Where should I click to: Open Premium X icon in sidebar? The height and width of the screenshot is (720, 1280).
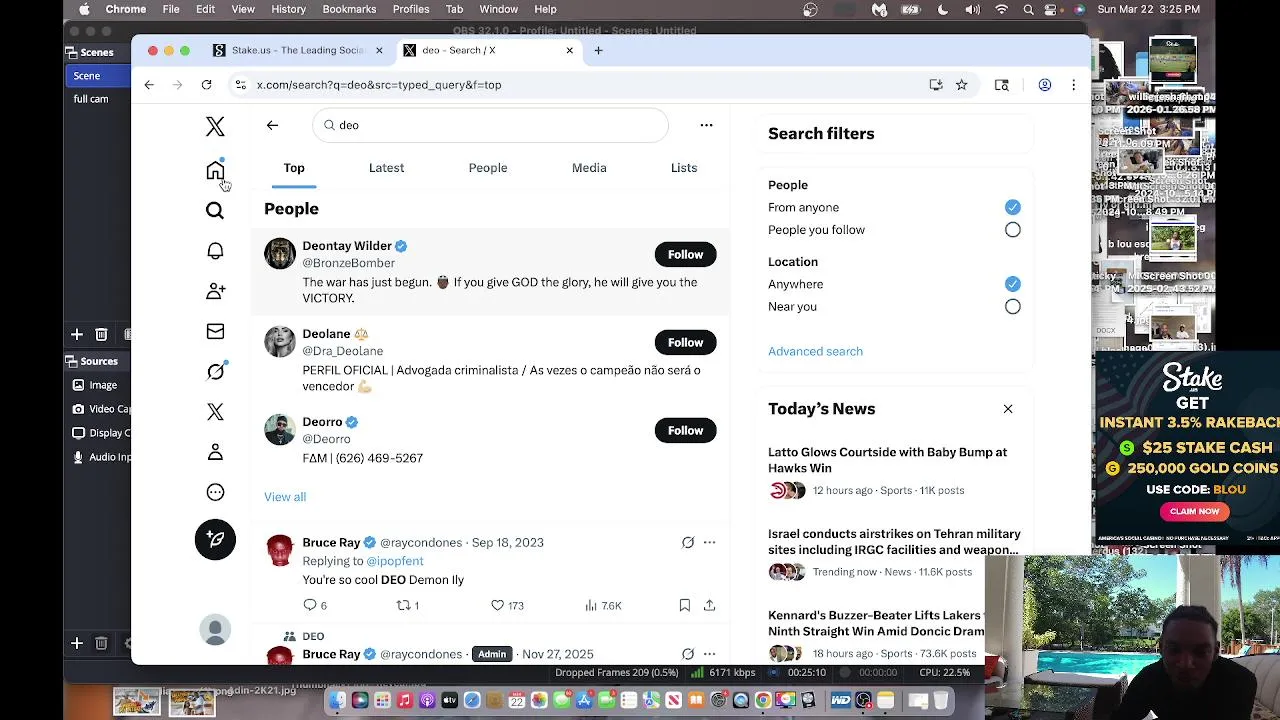215,412
